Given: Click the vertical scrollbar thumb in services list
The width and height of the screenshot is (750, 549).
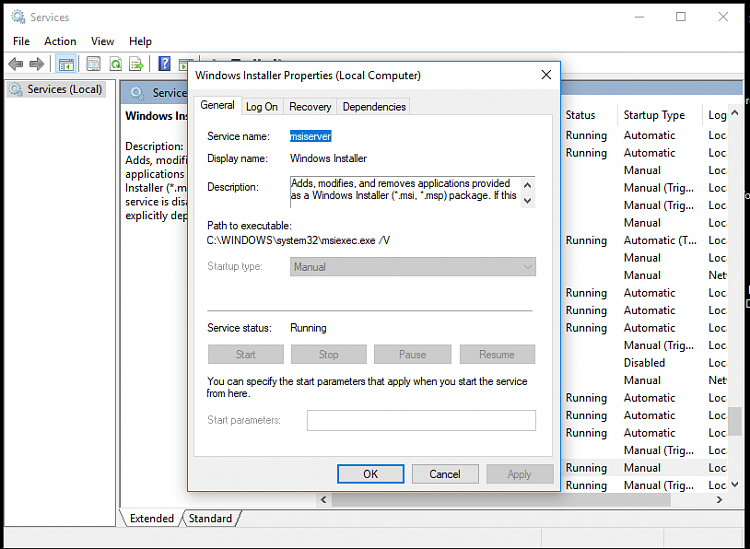Looking at the screenshot, I should click(x=735, y=422).
